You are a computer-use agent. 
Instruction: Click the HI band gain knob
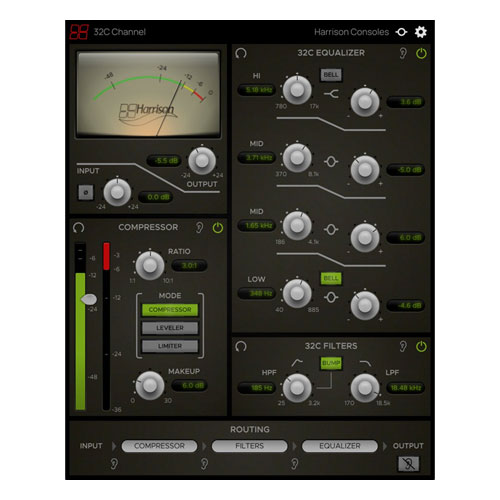pyautogui.click(x=365, y=102)
